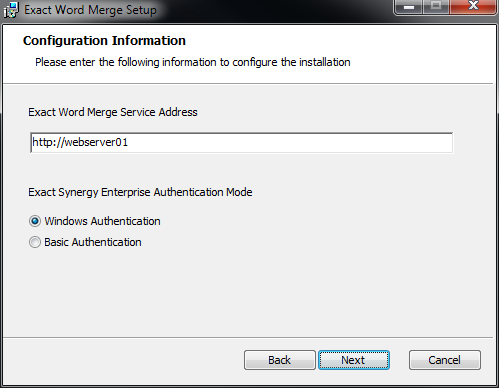Cancel the installation
This screenshot has height=388, width=499.
[445, 360]
